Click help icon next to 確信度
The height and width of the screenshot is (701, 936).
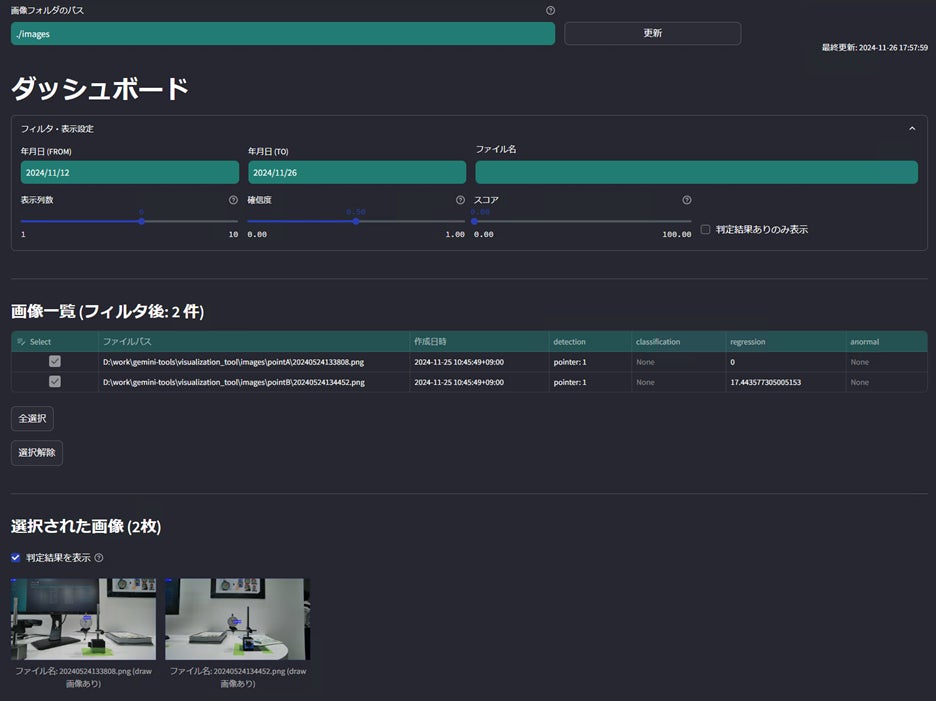(x=460, y=200)
